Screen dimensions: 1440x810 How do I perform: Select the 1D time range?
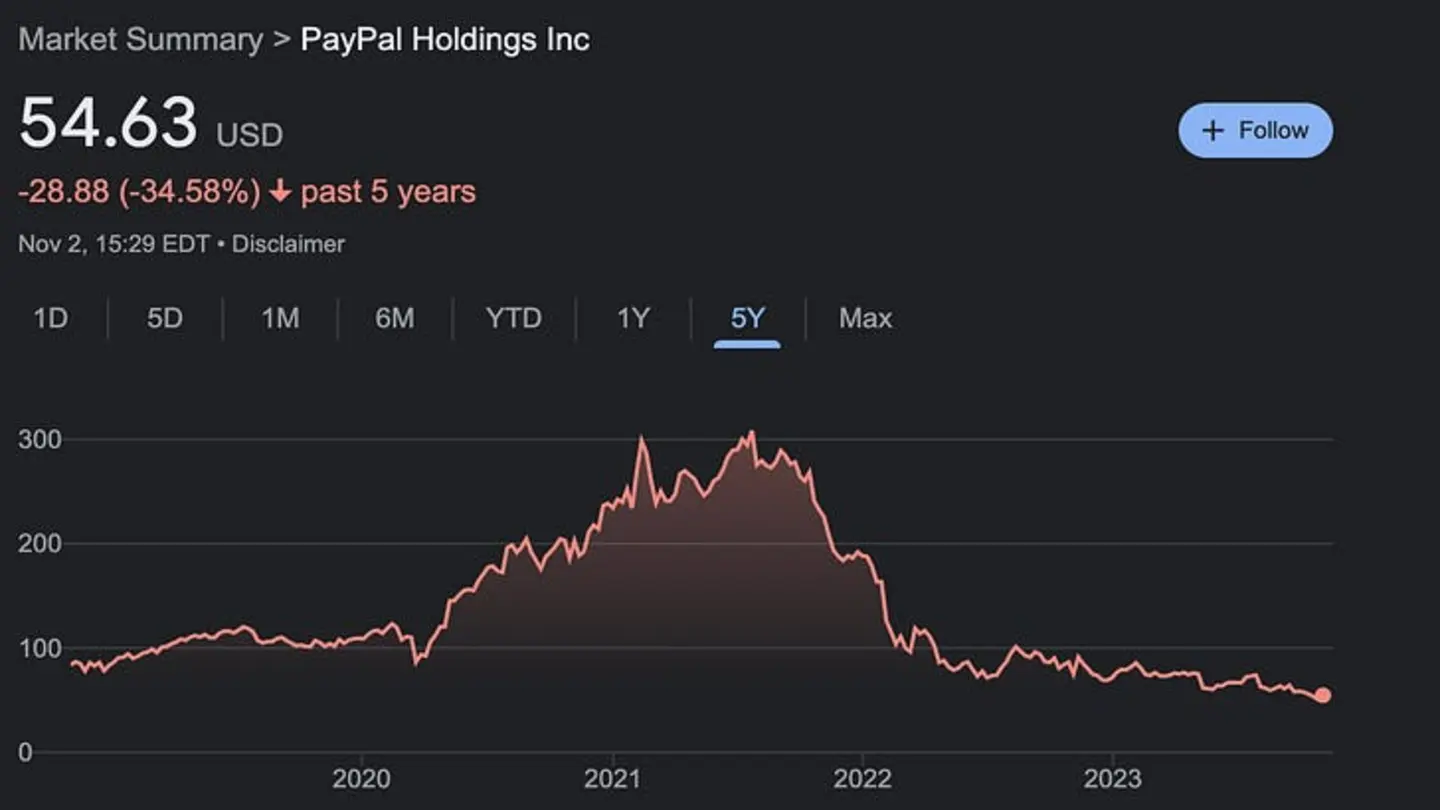click(50, 318)
